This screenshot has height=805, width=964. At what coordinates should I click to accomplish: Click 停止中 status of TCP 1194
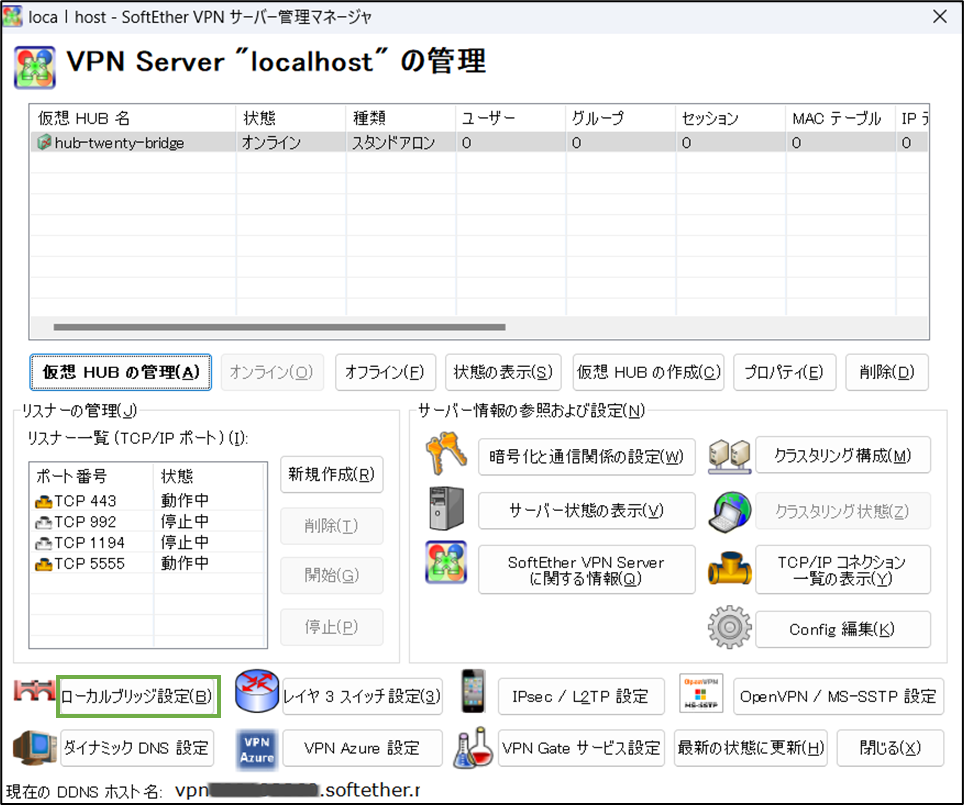(184, 543)
